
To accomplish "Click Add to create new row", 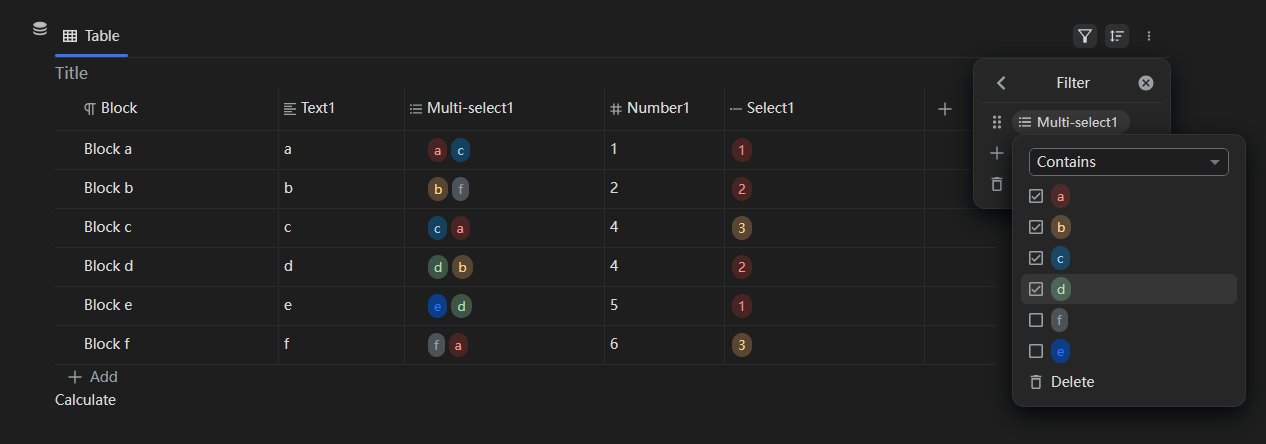I will (x=92, y=377).
